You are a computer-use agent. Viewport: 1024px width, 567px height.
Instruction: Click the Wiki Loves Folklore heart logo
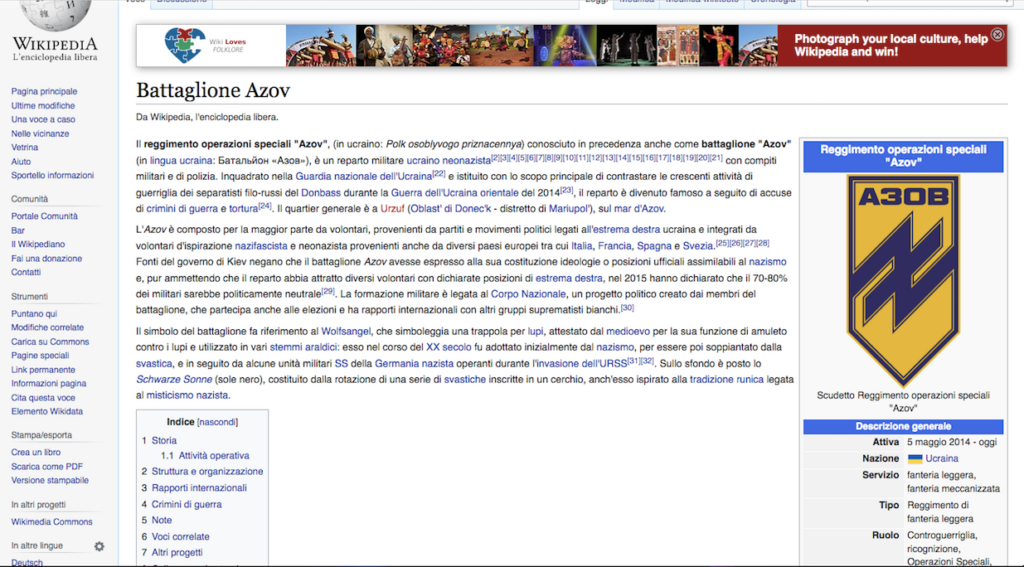point(185,45)
